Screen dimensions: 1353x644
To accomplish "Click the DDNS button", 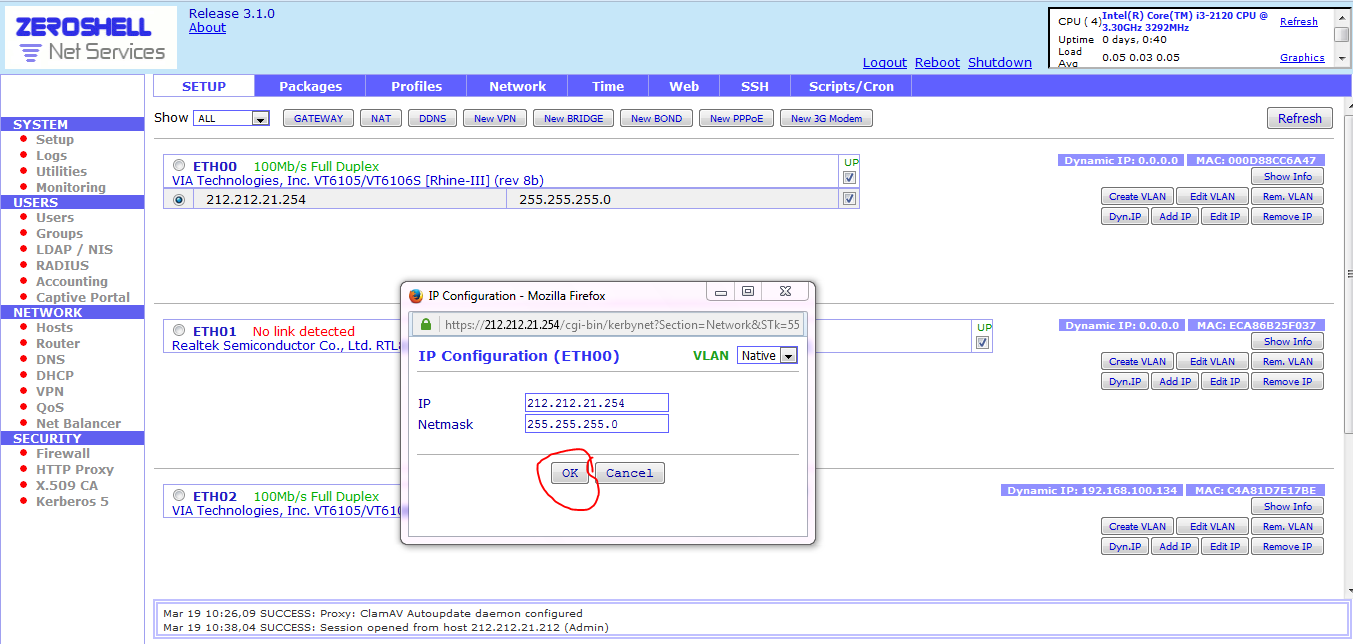I will [x=432, y=118].
